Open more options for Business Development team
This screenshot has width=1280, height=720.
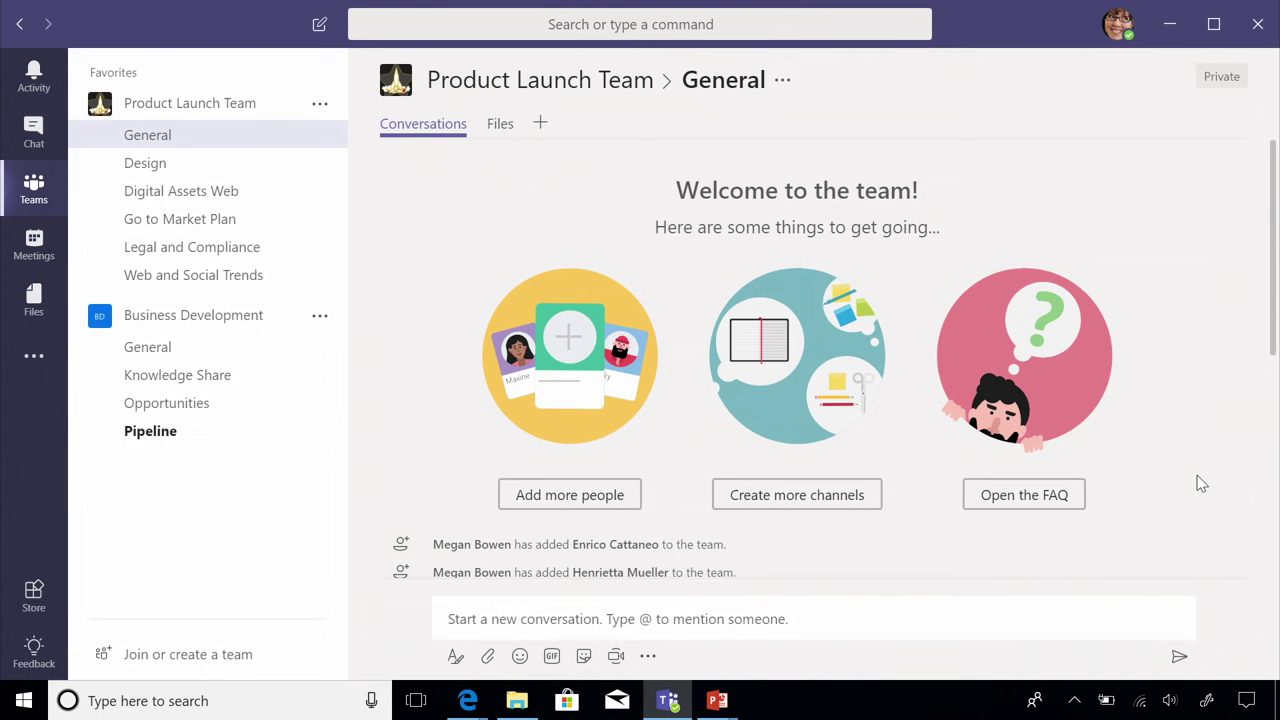click(320, 315)
